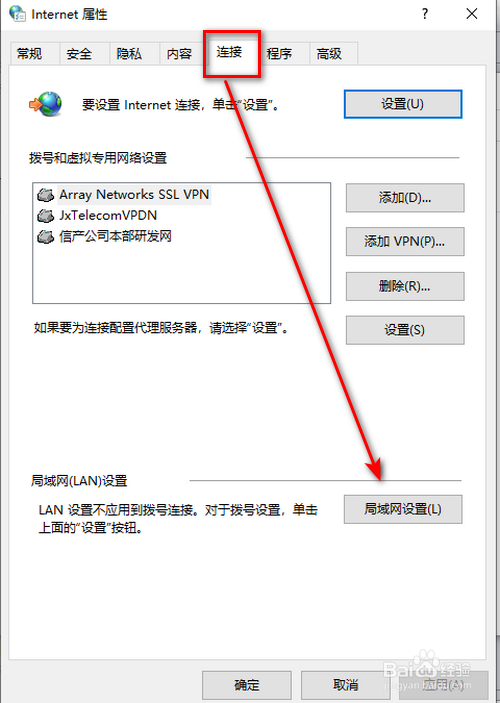Image resolution: width=500 pixels, height=703 pixels.
Task: Click the 设置(U) button
Action: 403,104
